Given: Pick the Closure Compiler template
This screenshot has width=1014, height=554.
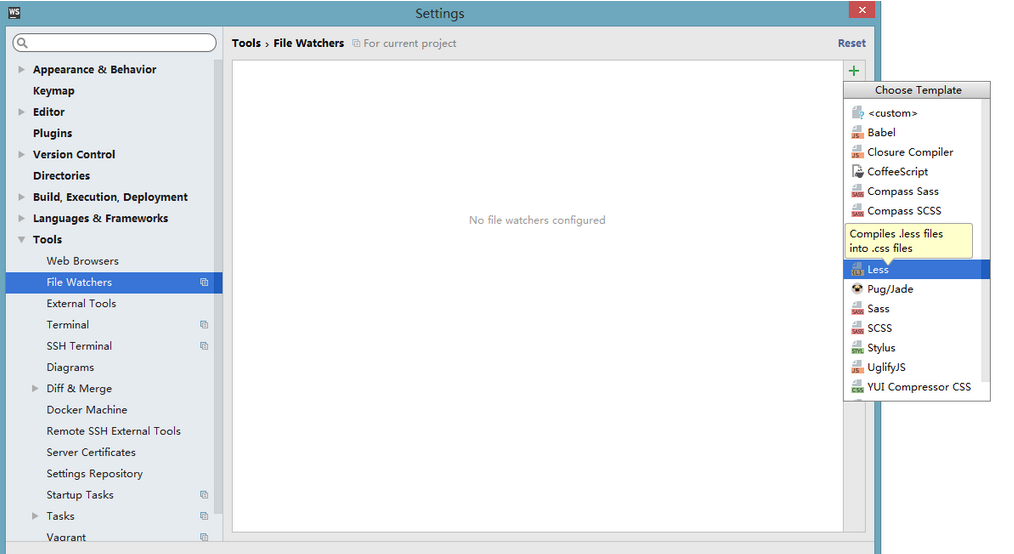Looking at the screenshot, I should (912, 152).
